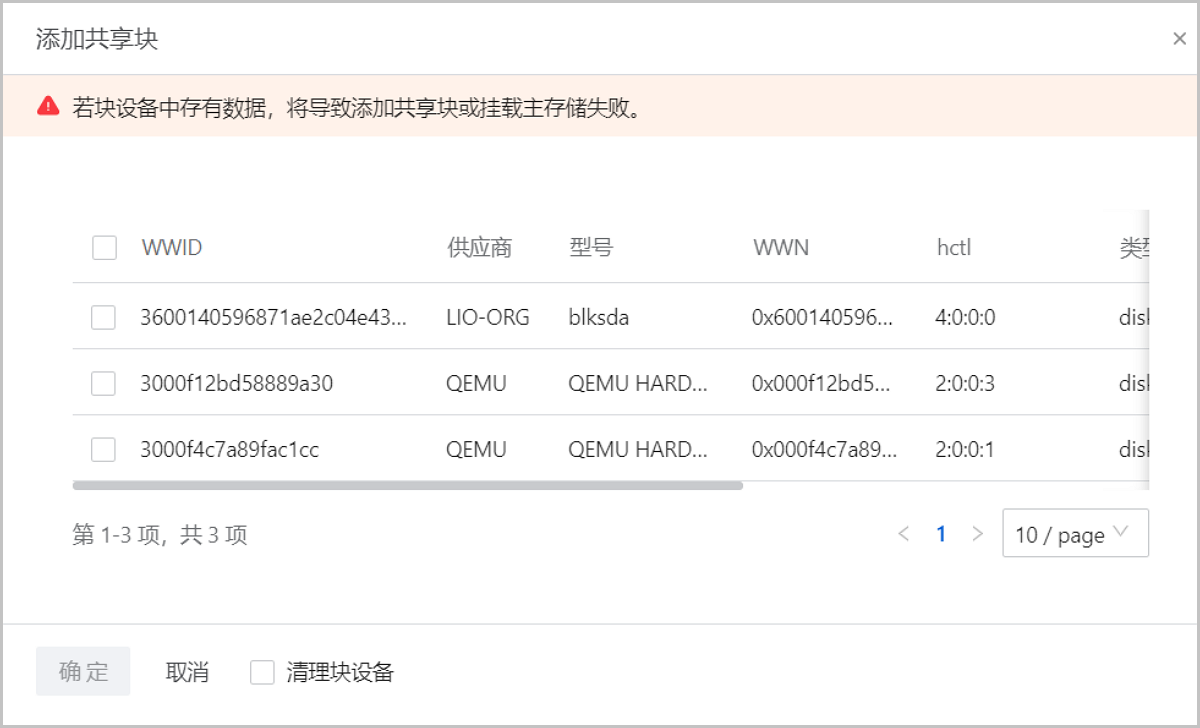Image resolution: width=1200 pixels, height=728 pixels.
Task: Enable the 清理块设备 checkbox
Action: 262,672
